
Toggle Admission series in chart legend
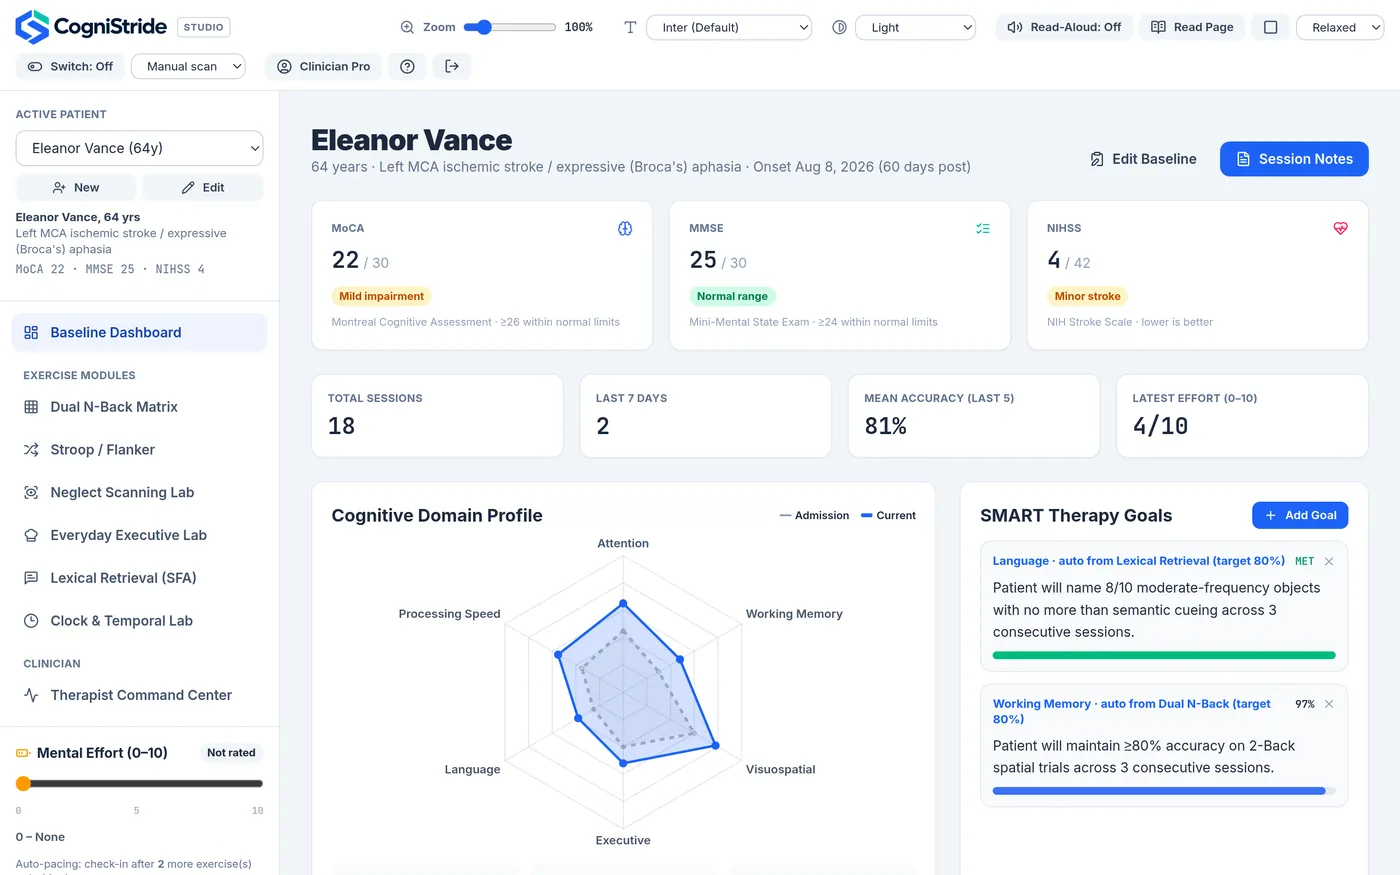click(814, 516)
